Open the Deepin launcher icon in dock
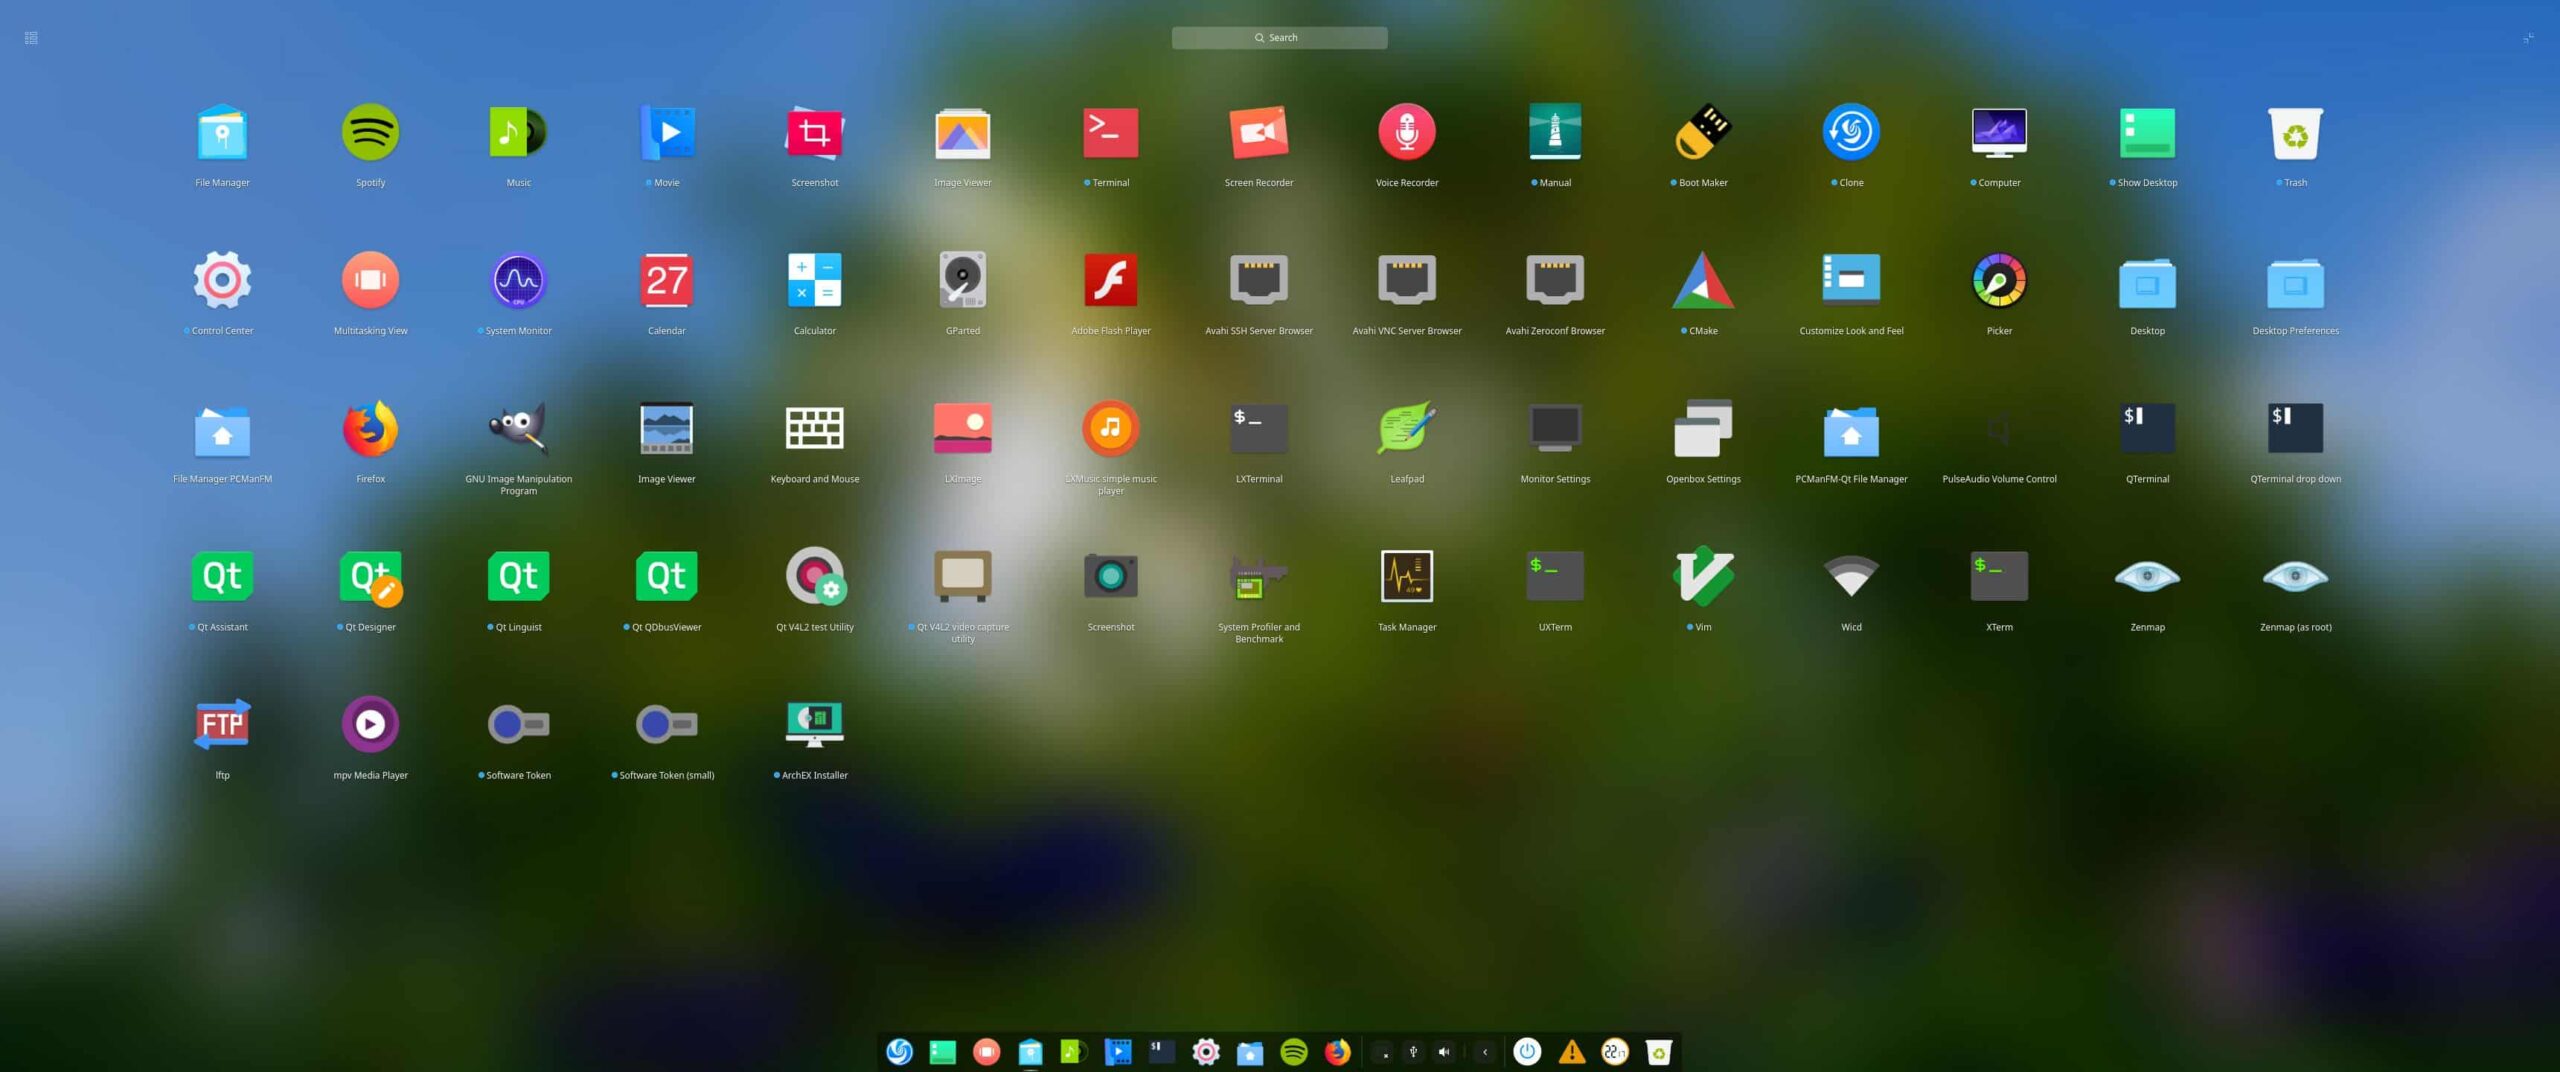 (x=899, y=1052)
